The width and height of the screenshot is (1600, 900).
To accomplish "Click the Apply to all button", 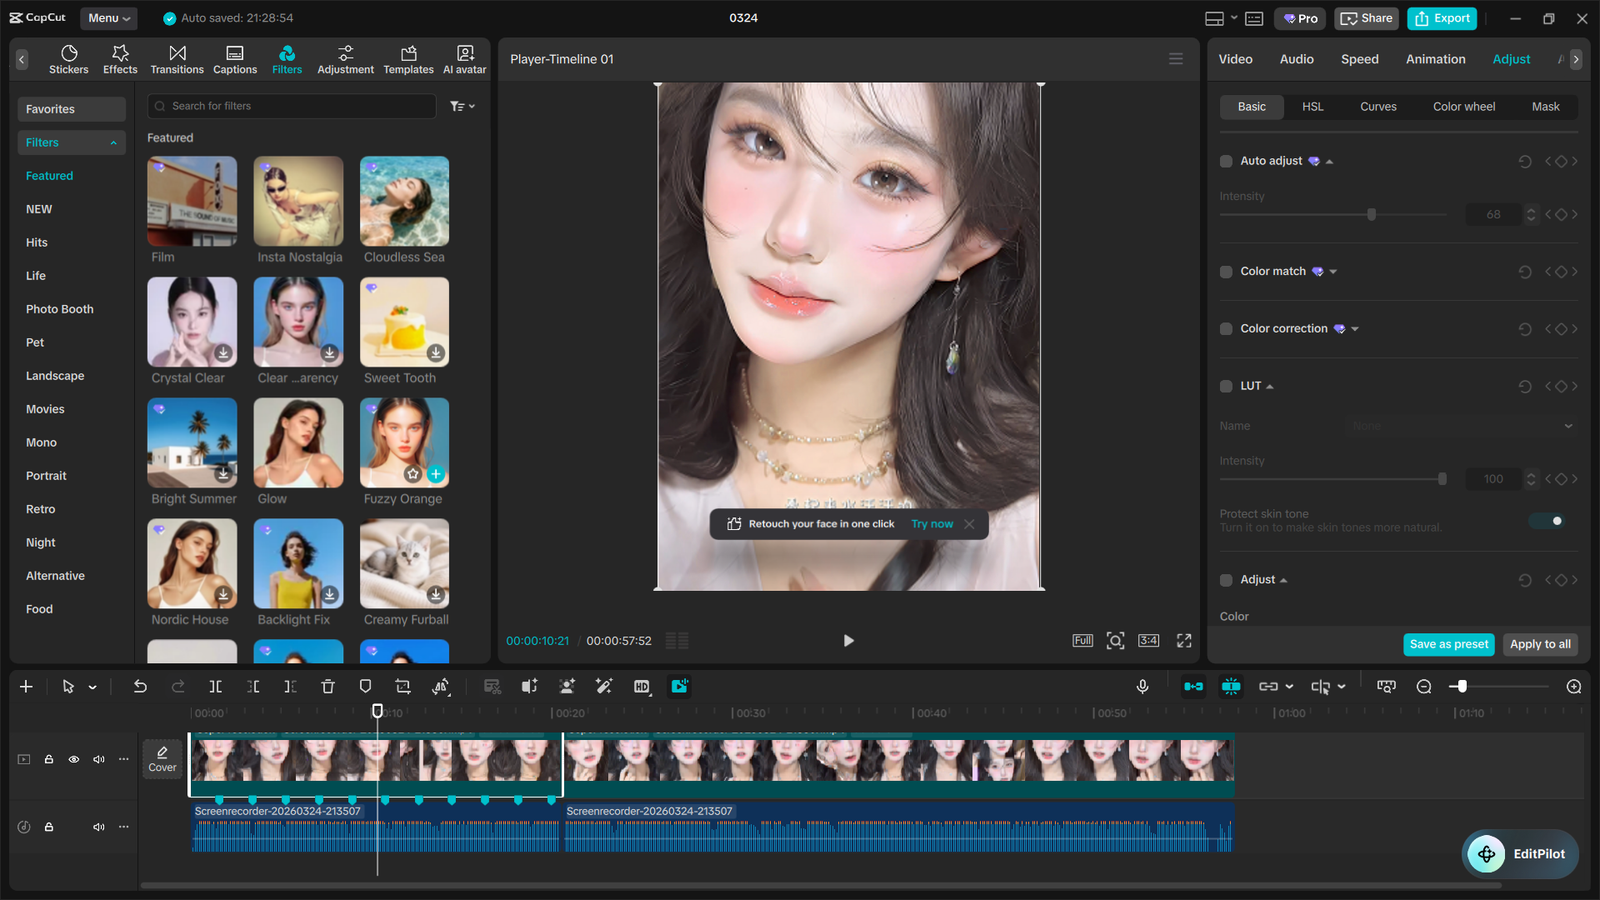I will coord(1540,644).
